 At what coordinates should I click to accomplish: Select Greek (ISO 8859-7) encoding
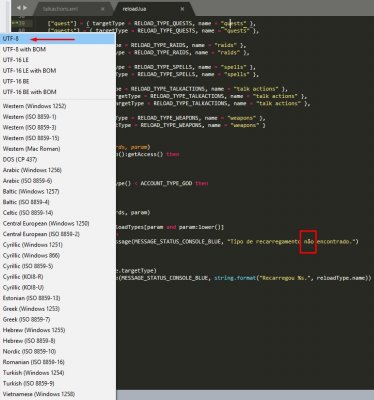tap(58, 319)
